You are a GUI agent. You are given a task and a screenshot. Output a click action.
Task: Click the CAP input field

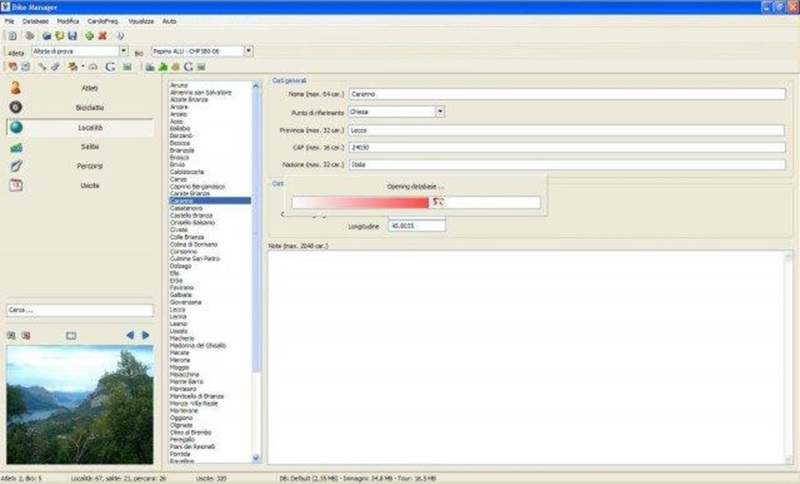pyautogui.click(x=567, y=147)
